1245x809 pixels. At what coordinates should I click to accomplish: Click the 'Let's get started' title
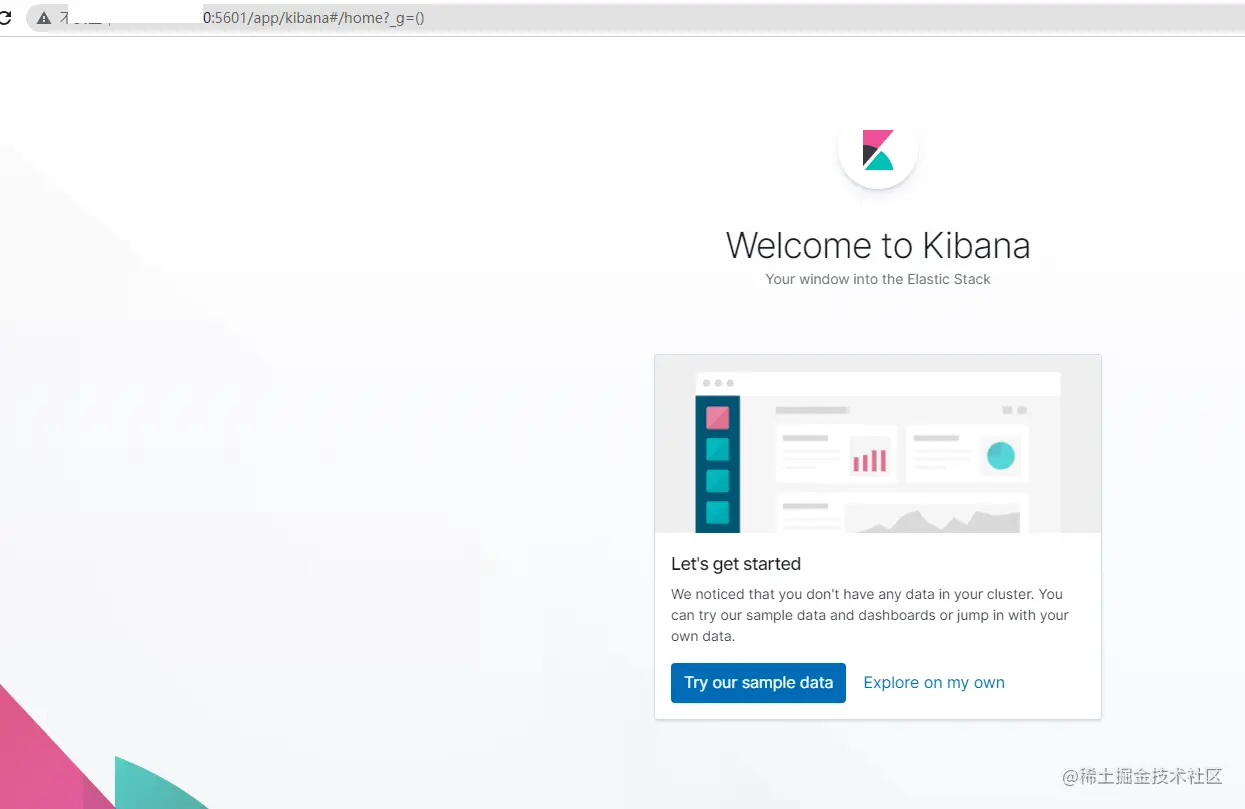[736, 564]
